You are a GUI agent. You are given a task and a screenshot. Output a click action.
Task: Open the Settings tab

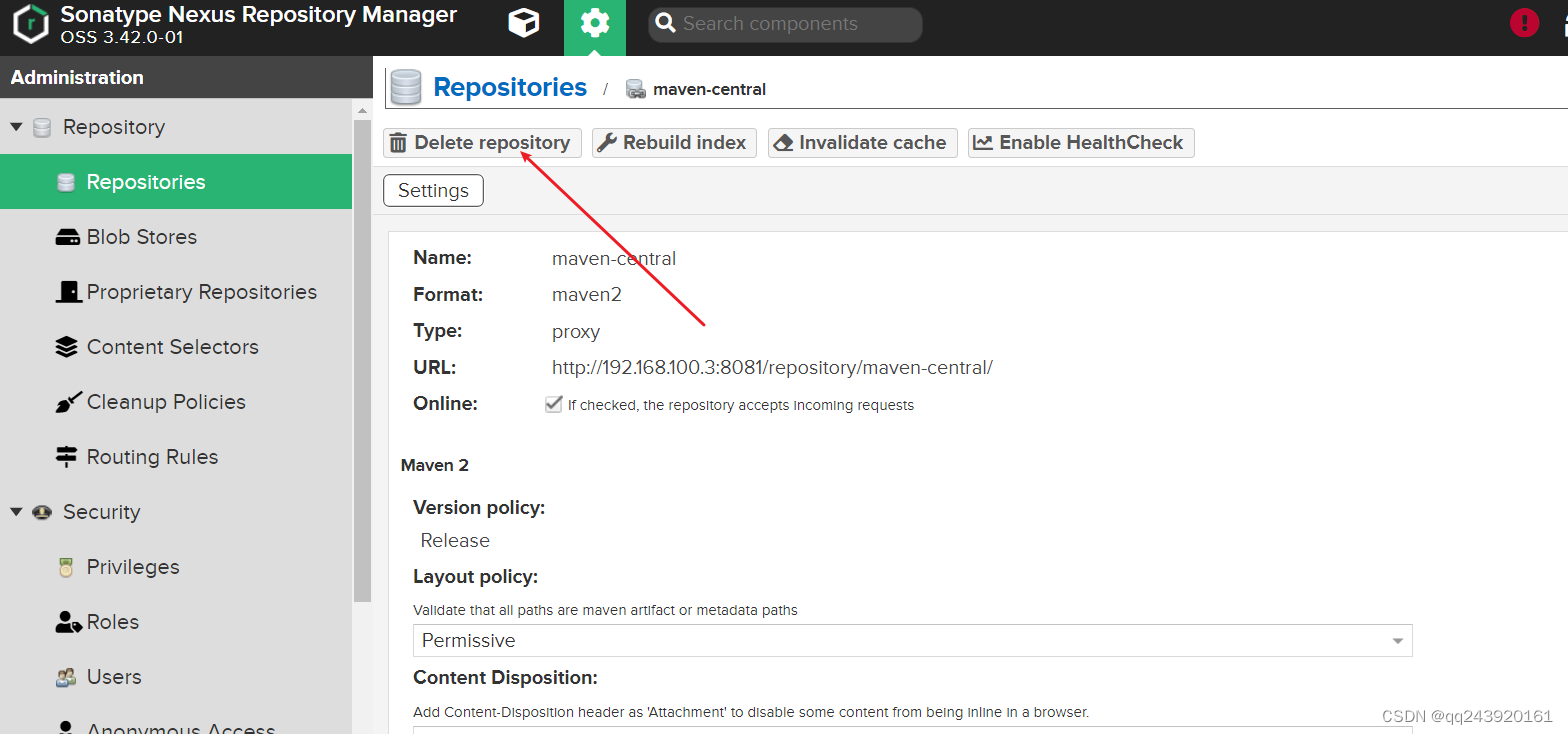433,190
